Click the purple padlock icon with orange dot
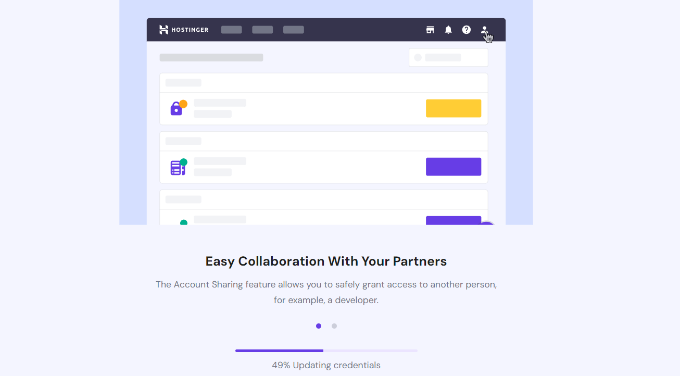 pyautogui.click(x=178, y=108)
